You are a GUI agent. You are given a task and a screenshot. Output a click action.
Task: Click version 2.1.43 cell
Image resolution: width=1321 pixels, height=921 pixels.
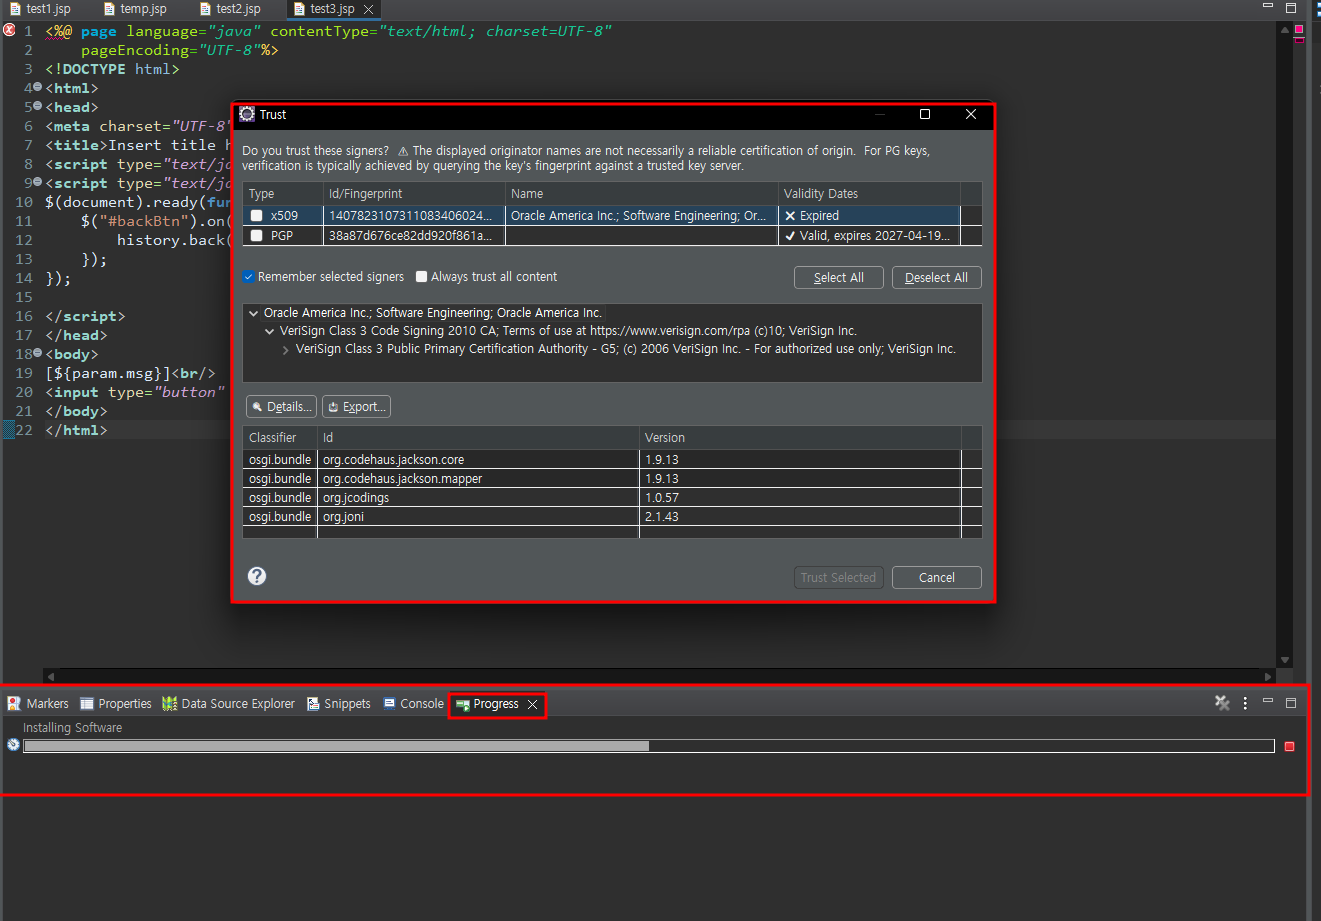(x=800, y=517)
